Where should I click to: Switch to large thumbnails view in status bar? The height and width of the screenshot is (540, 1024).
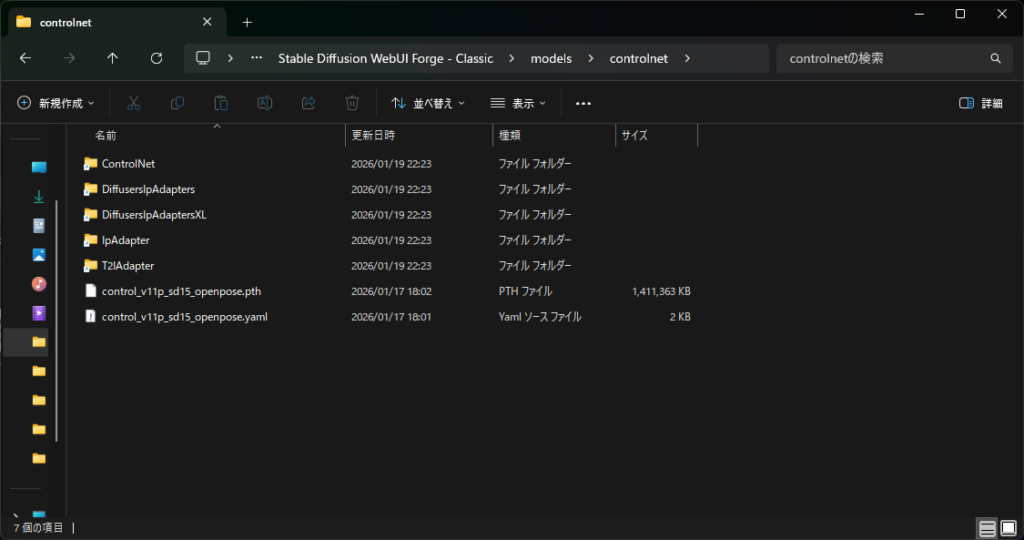[x=1009, y=528]
